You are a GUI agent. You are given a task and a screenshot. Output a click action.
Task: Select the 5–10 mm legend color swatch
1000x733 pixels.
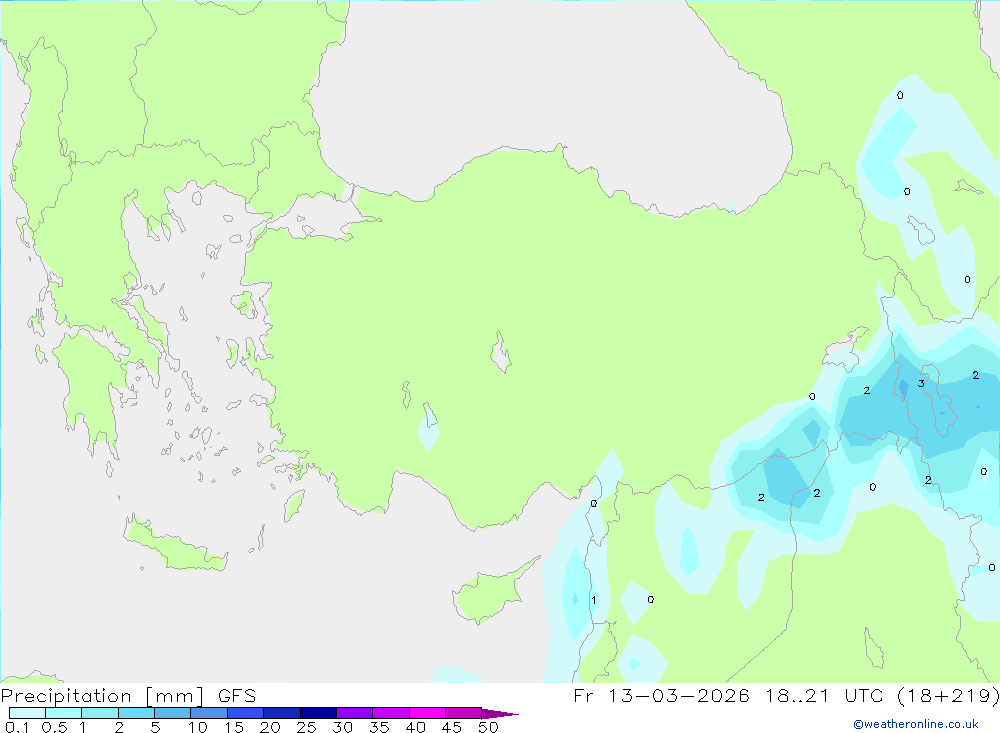point(173,713)
